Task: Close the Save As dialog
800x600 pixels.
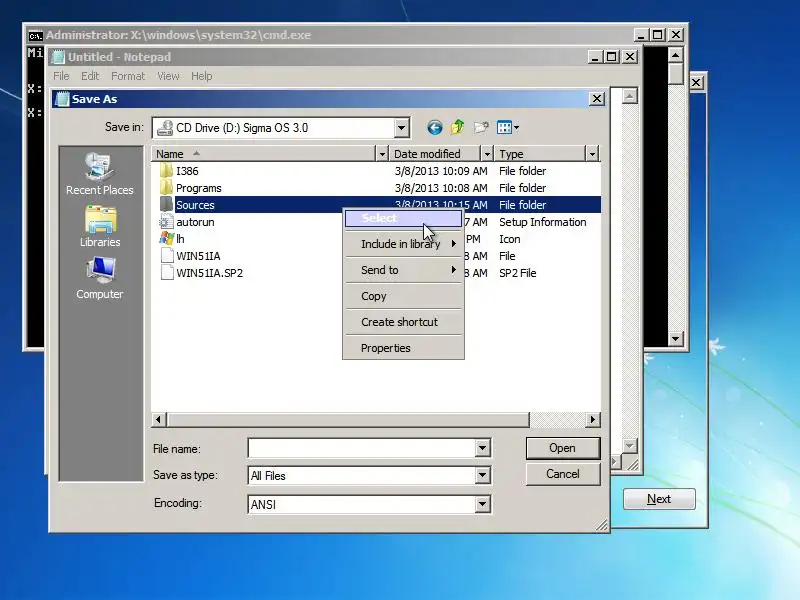Action: (597, 98)
